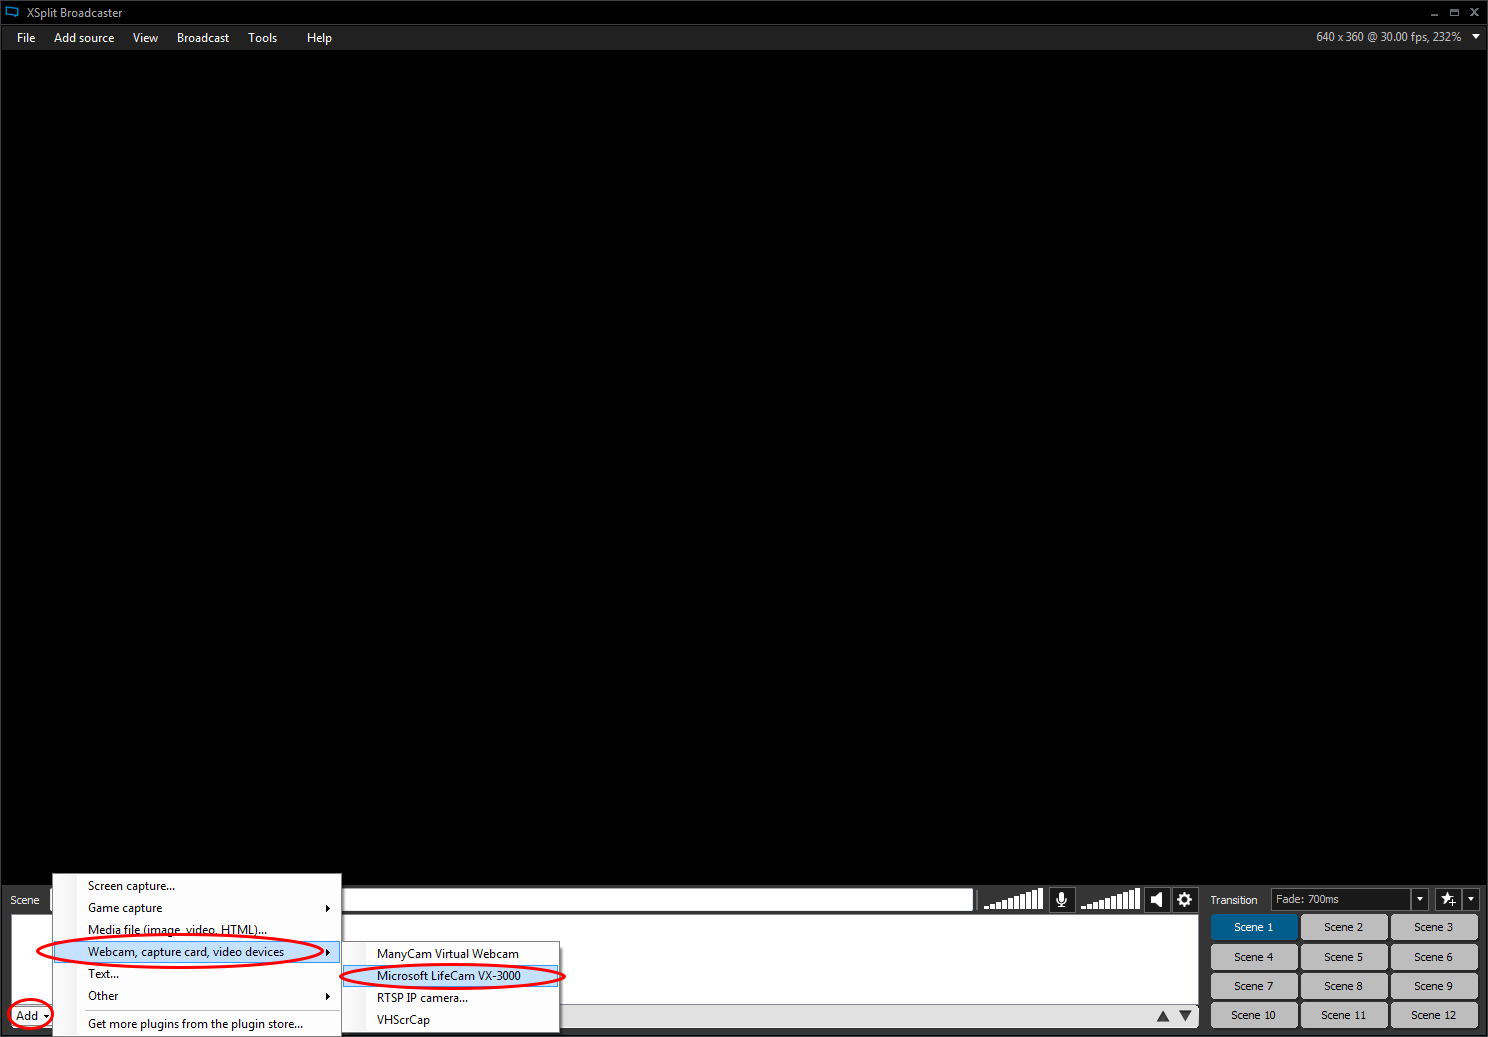This screenshot has height=1037, width=1488.
Task: Adjust the microphone volume level bars
Action: [1013, 900]
